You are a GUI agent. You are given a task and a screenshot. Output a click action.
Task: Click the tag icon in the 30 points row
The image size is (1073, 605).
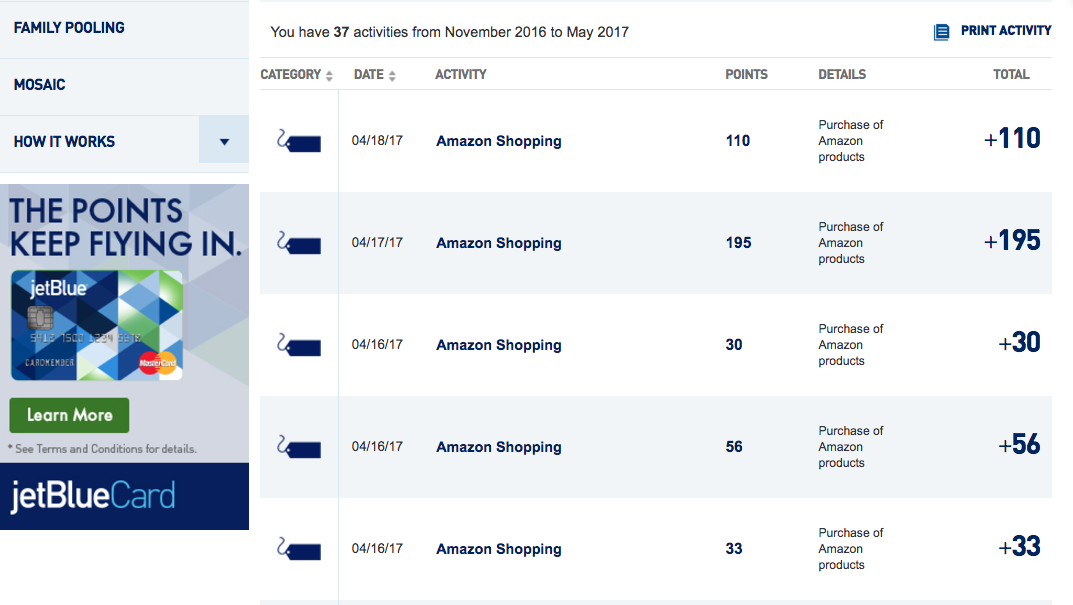click(299, 345)
